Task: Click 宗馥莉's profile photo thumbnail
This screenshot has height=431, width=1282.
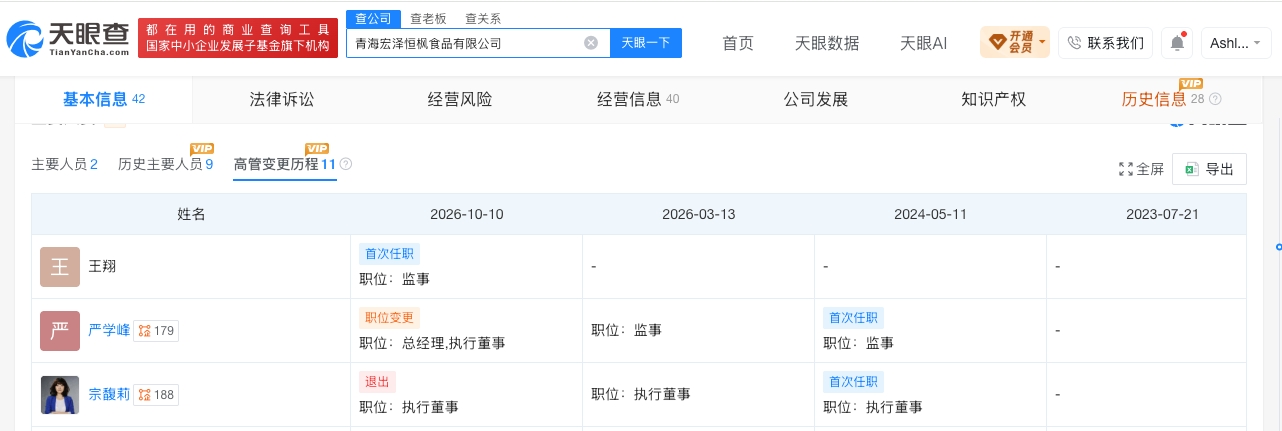Action: (x=60, y=395)
